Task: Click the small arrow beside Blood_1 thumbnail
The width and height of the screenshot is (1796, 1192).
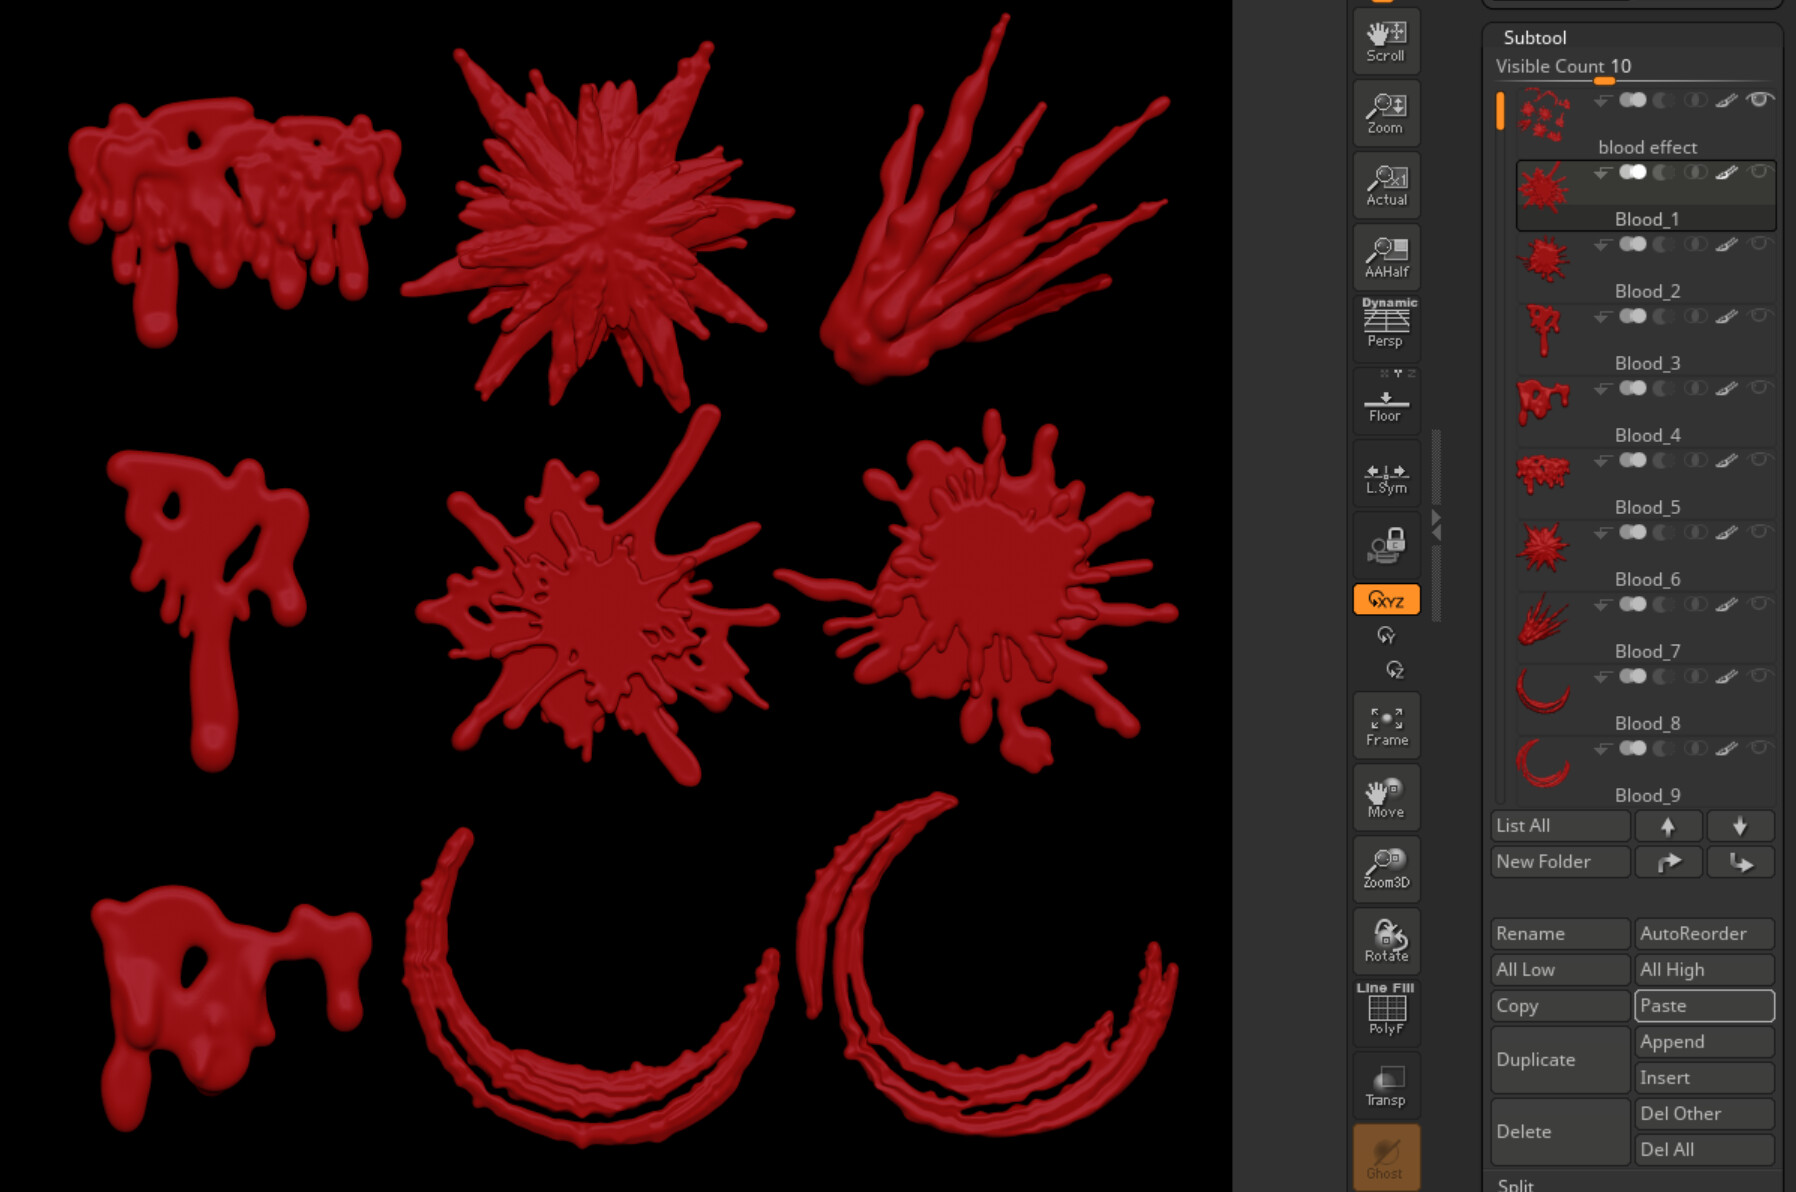Action: click(1601, 172)
